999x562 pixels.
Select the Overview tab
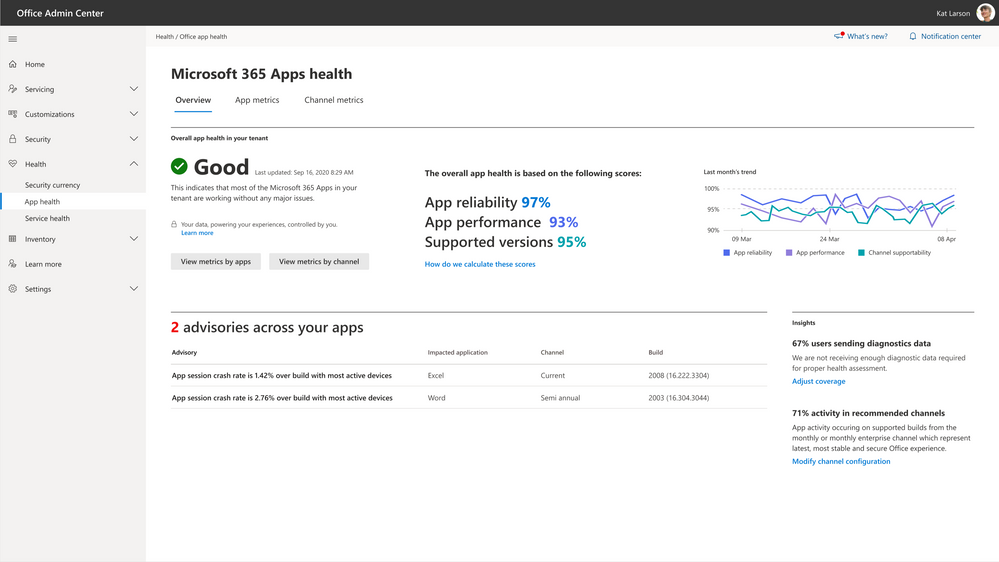click(x=193, y=100)
